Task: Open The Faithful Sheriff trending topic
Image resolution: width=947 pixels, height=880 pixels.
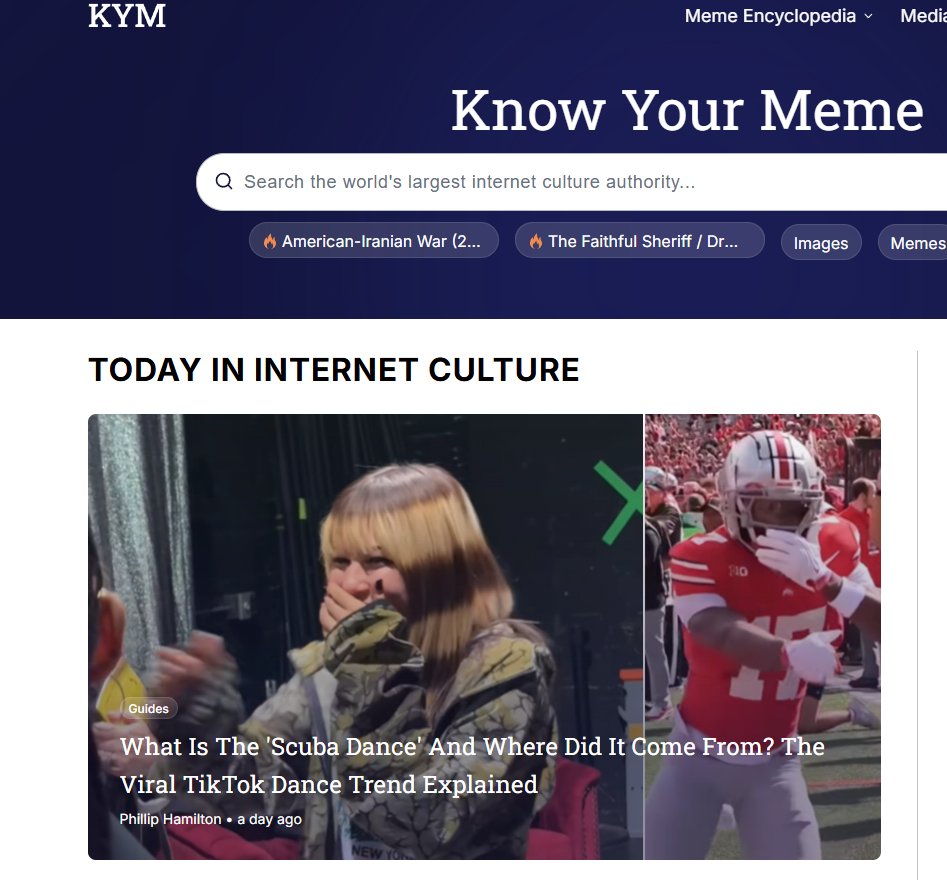Action: click(x=640, y=240)
